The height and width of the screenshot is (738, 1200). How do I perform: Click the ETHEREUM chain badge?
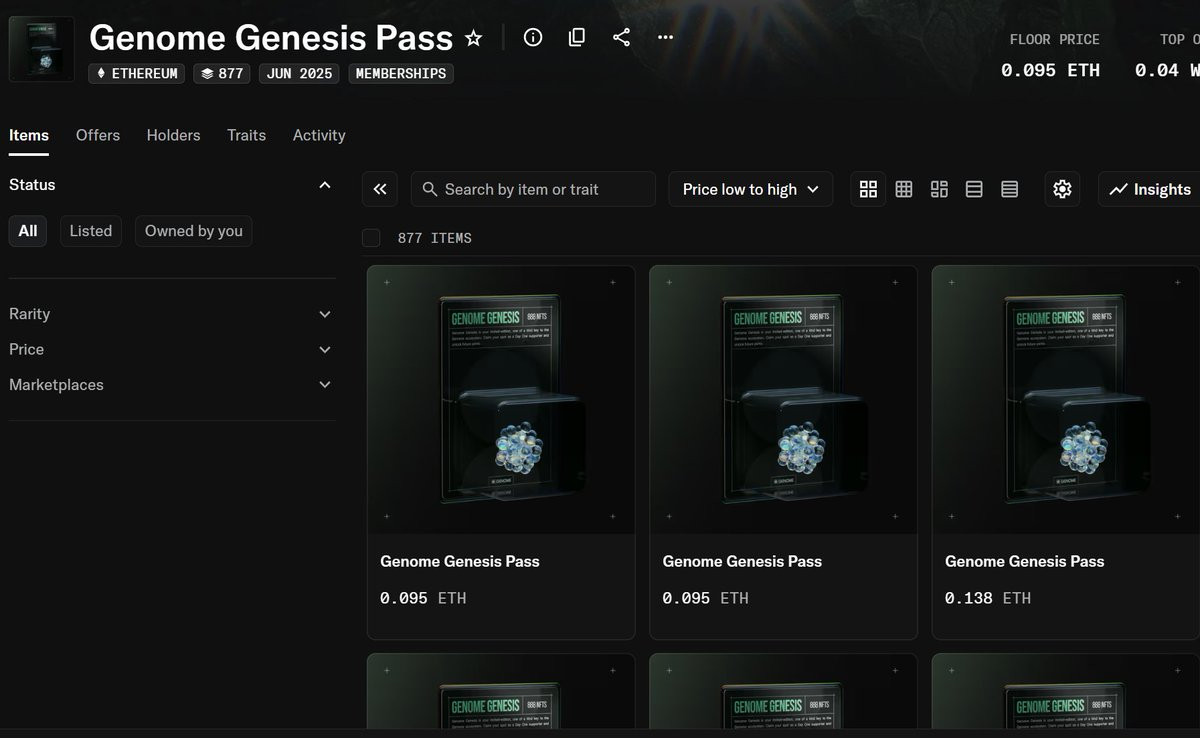(x=136, y=73)
